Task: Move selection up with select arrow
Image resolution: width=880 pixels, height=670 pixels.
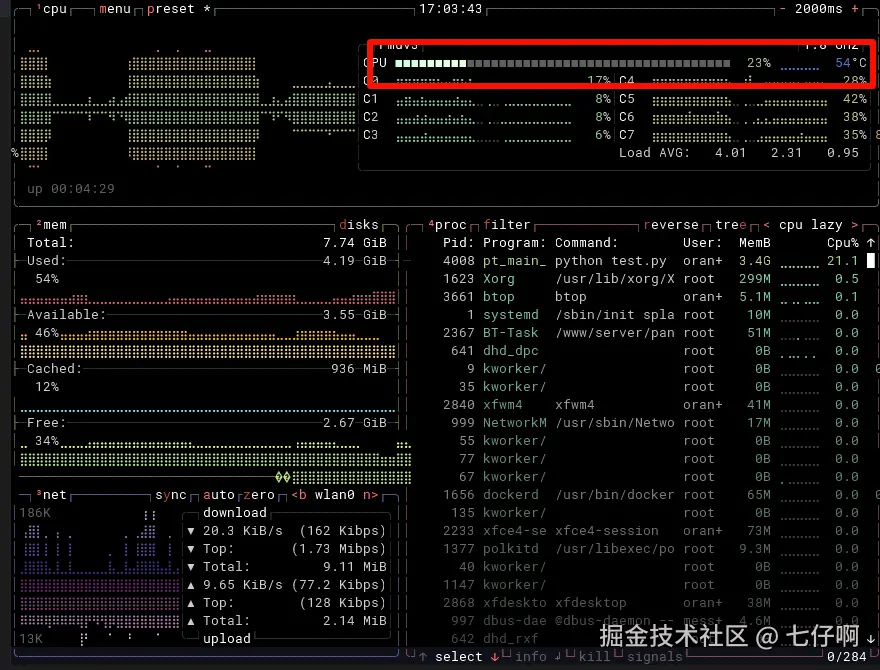Action: click(x=423, y=657)
